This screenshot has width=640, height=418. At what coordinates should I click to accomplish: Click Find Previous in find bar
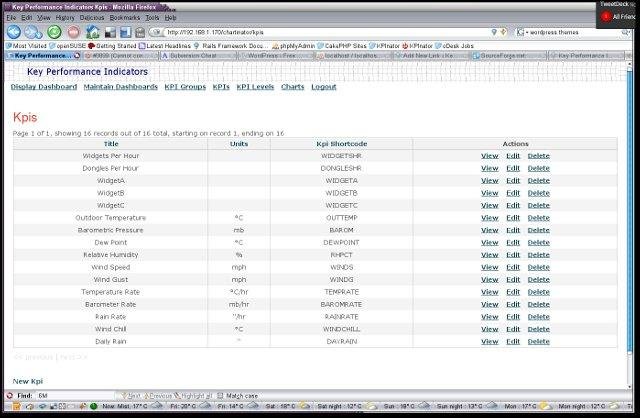[158, 396]
